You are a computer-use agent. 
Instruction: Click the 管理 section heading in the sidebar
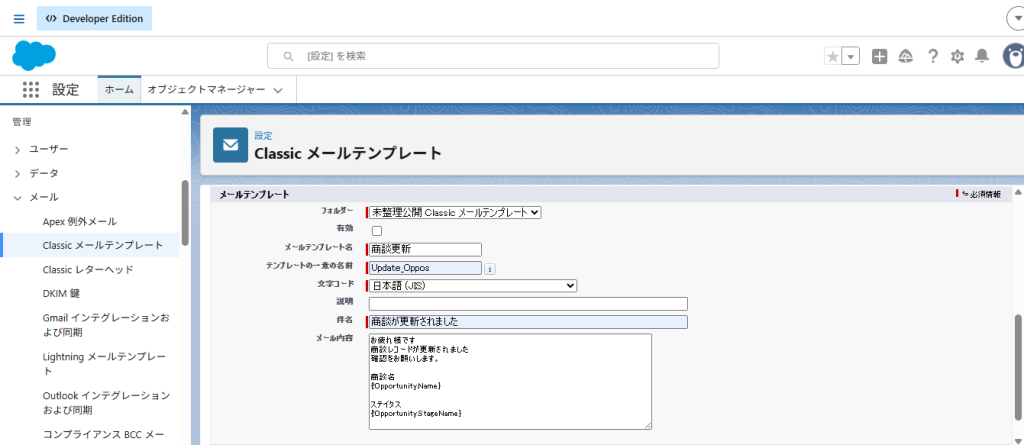pos(22,122)
